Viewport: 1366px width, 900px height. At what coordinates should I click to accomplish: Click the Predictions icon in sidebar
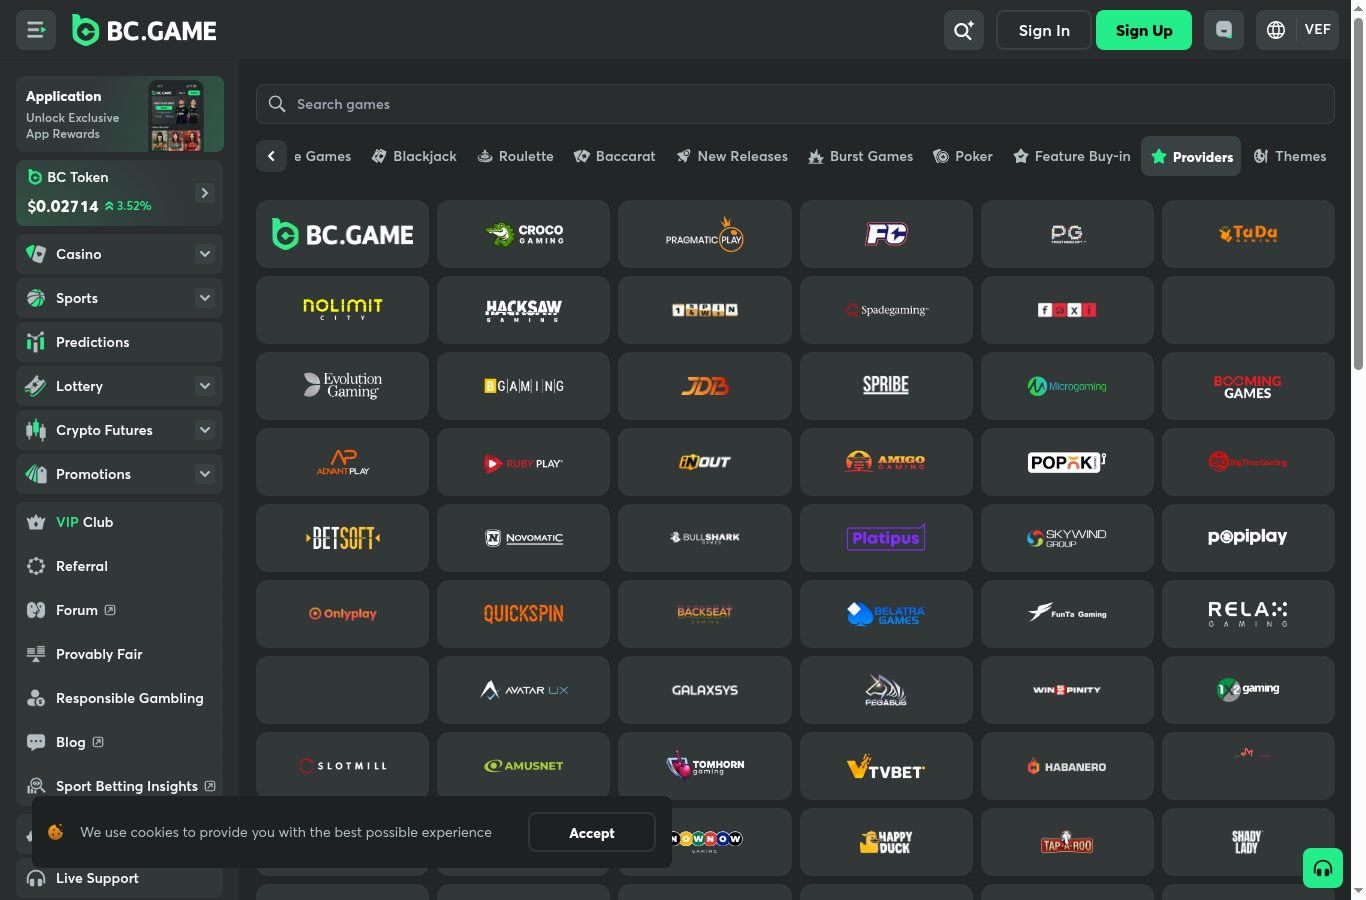36,342
